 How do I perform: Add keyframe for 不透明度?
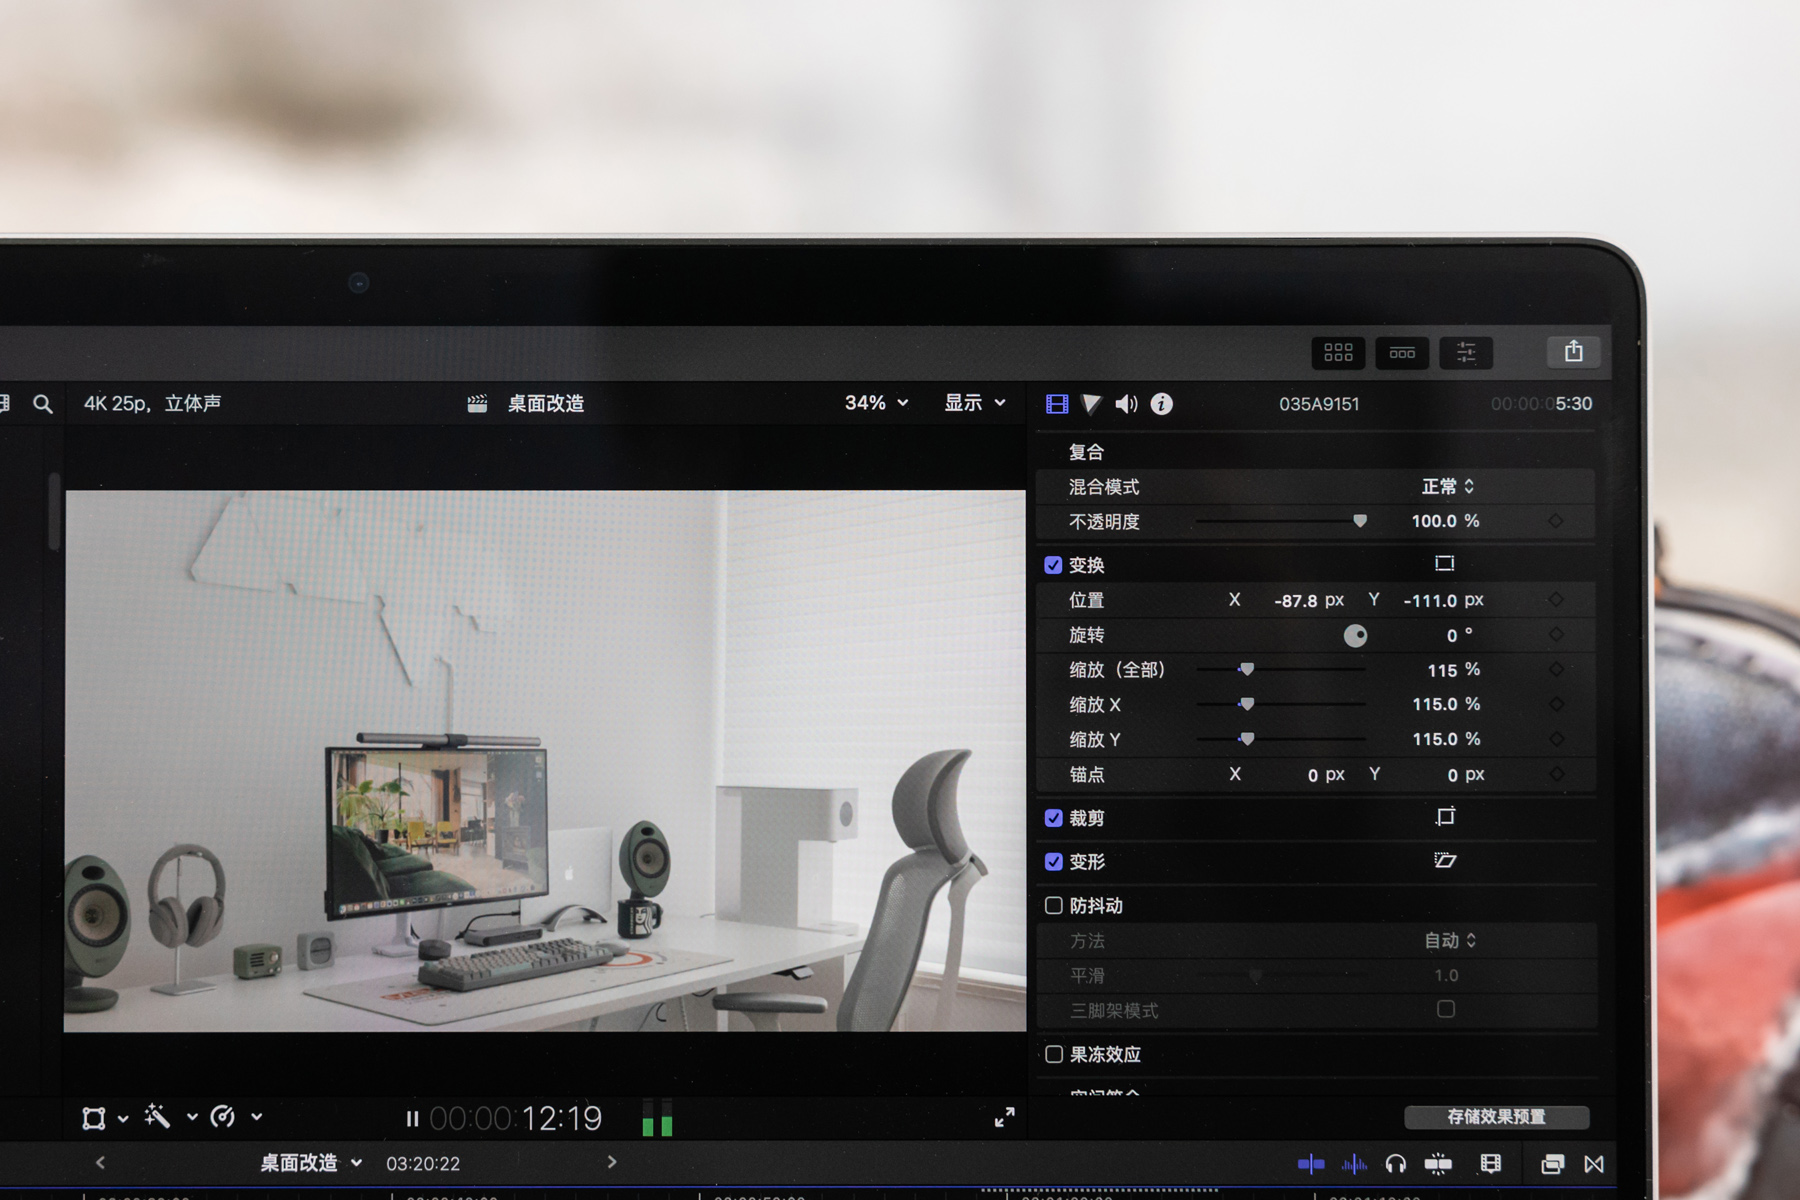pos(1556,521)
